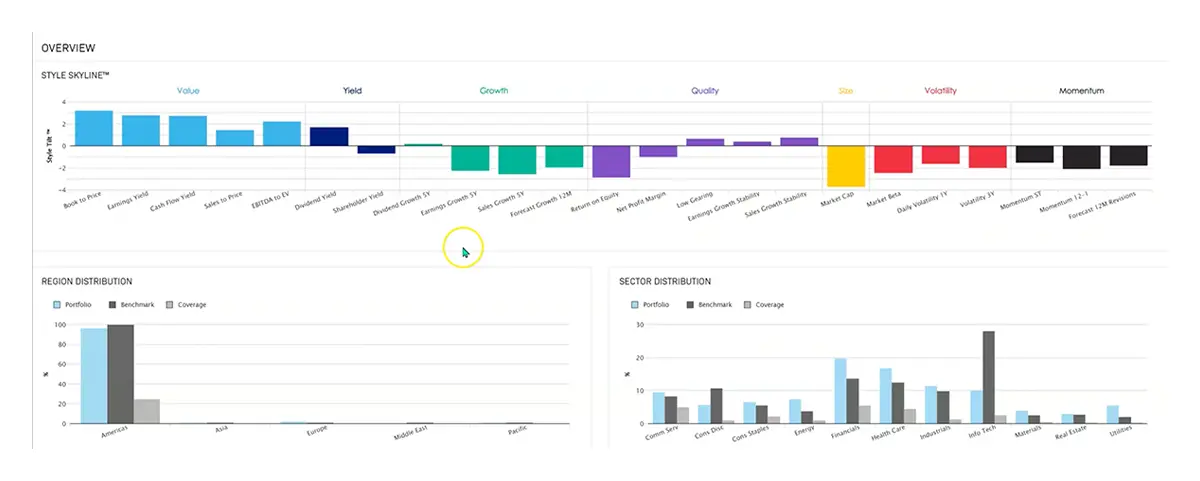Select the Book to Price bar
1200x481 pixels.
[94, 128]
